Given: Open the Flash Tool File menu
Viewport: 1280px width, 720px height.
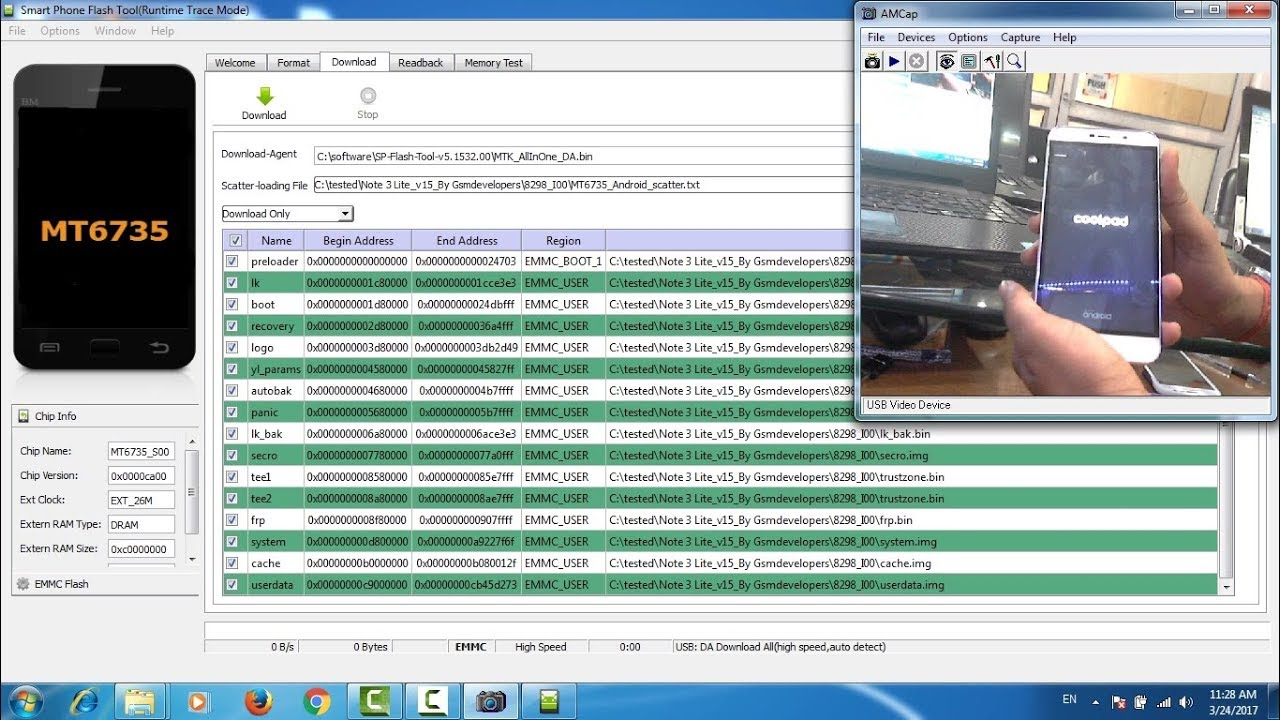Looking at the screenshot, I should pos(17,31).
